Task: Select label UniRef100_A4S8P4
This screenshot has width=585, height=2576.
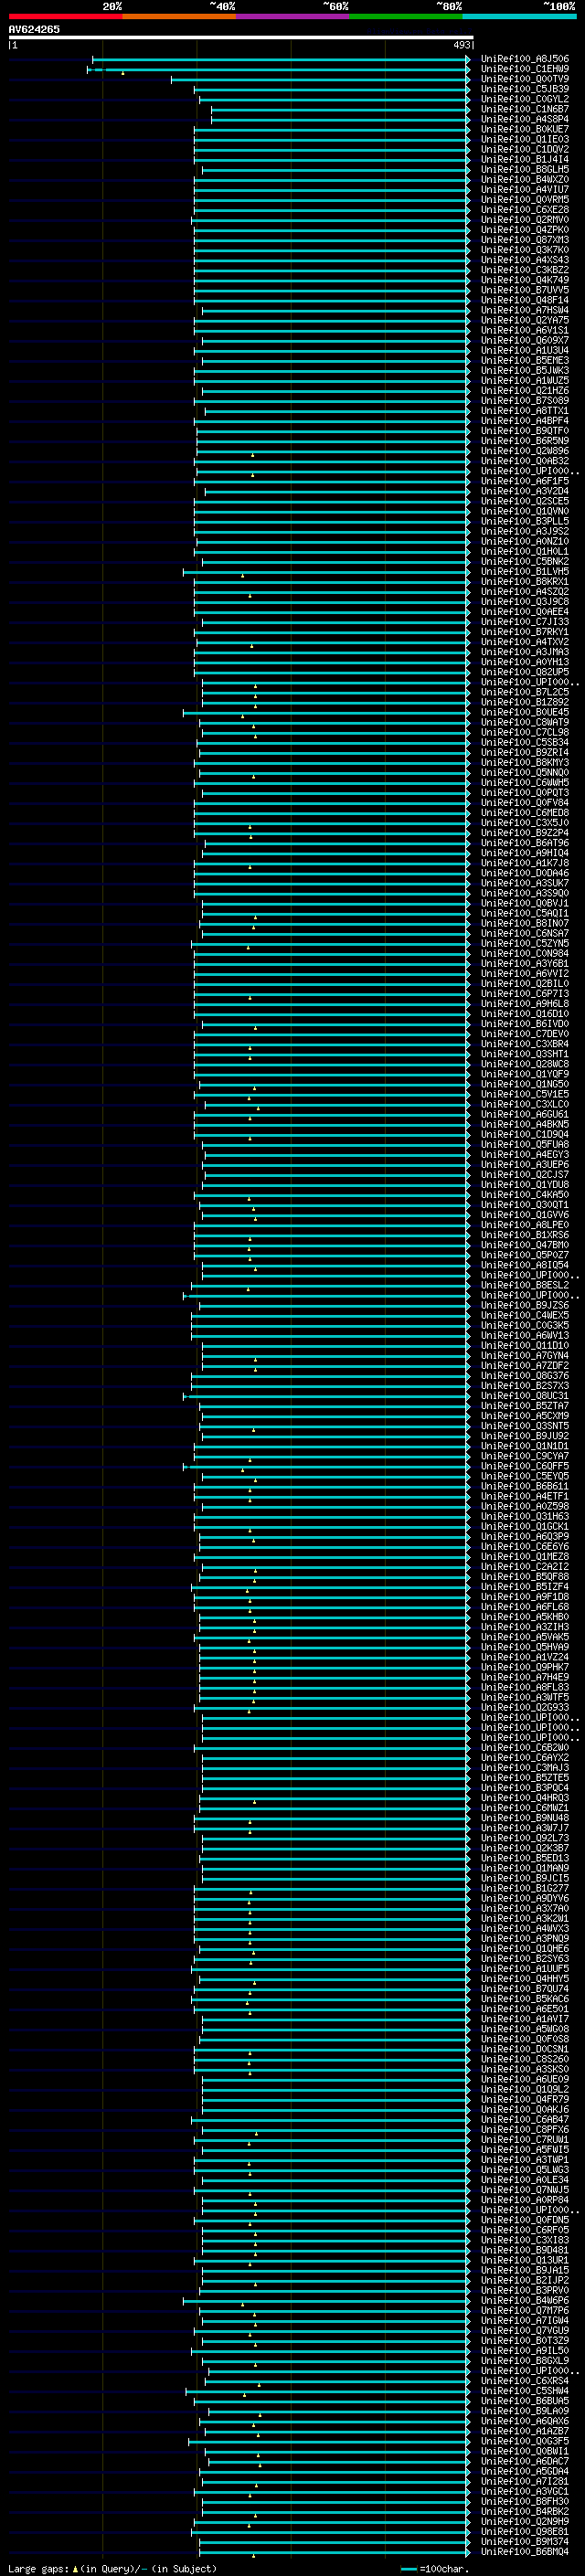Action: [524, 119]
